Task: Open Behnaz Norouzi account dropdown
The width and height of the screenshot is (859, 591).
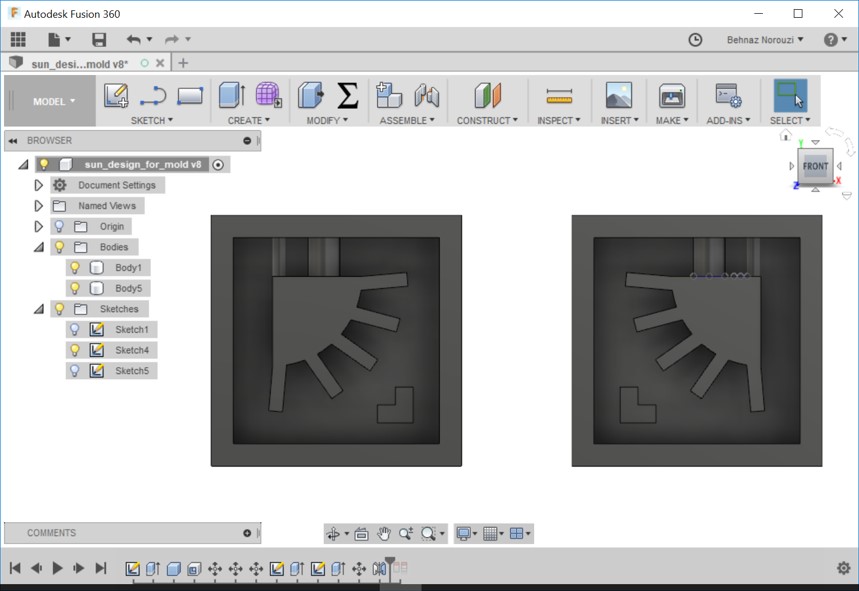Action: [x=765, y=39]
